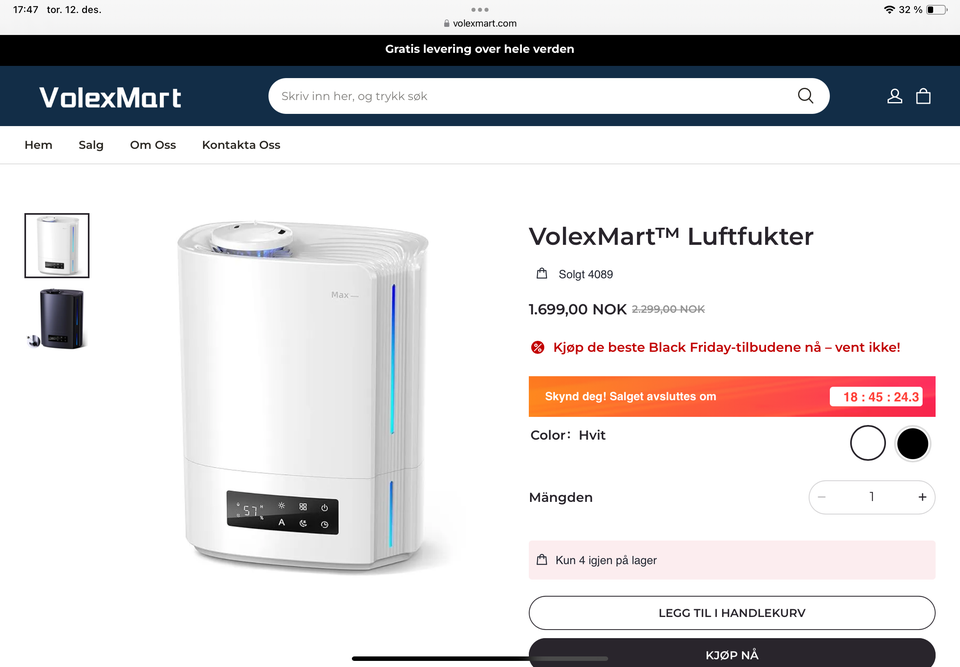Click LEGG TIL I HANDLEKURV button
960x667 pixels.
click(732, 613)
